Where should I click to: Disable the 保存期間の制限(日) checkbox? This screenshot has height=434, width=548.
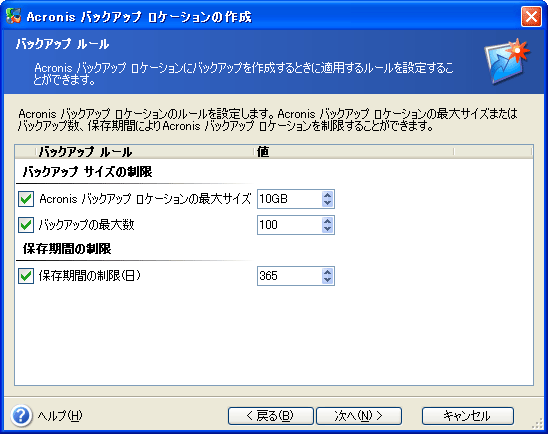[26, 276]
